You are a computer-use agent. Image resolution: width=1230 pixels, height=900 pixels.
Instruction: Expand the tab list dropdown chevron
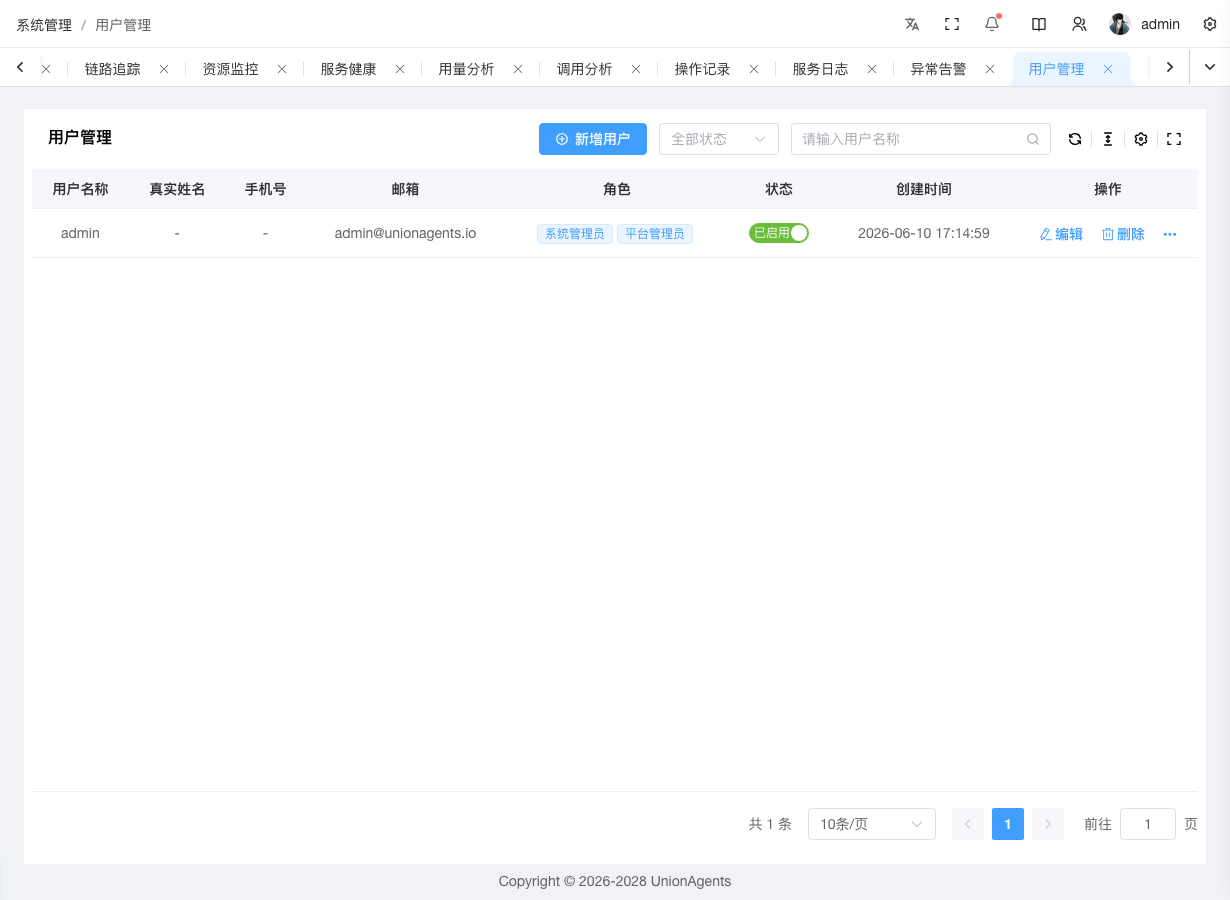click(1210, 67)
